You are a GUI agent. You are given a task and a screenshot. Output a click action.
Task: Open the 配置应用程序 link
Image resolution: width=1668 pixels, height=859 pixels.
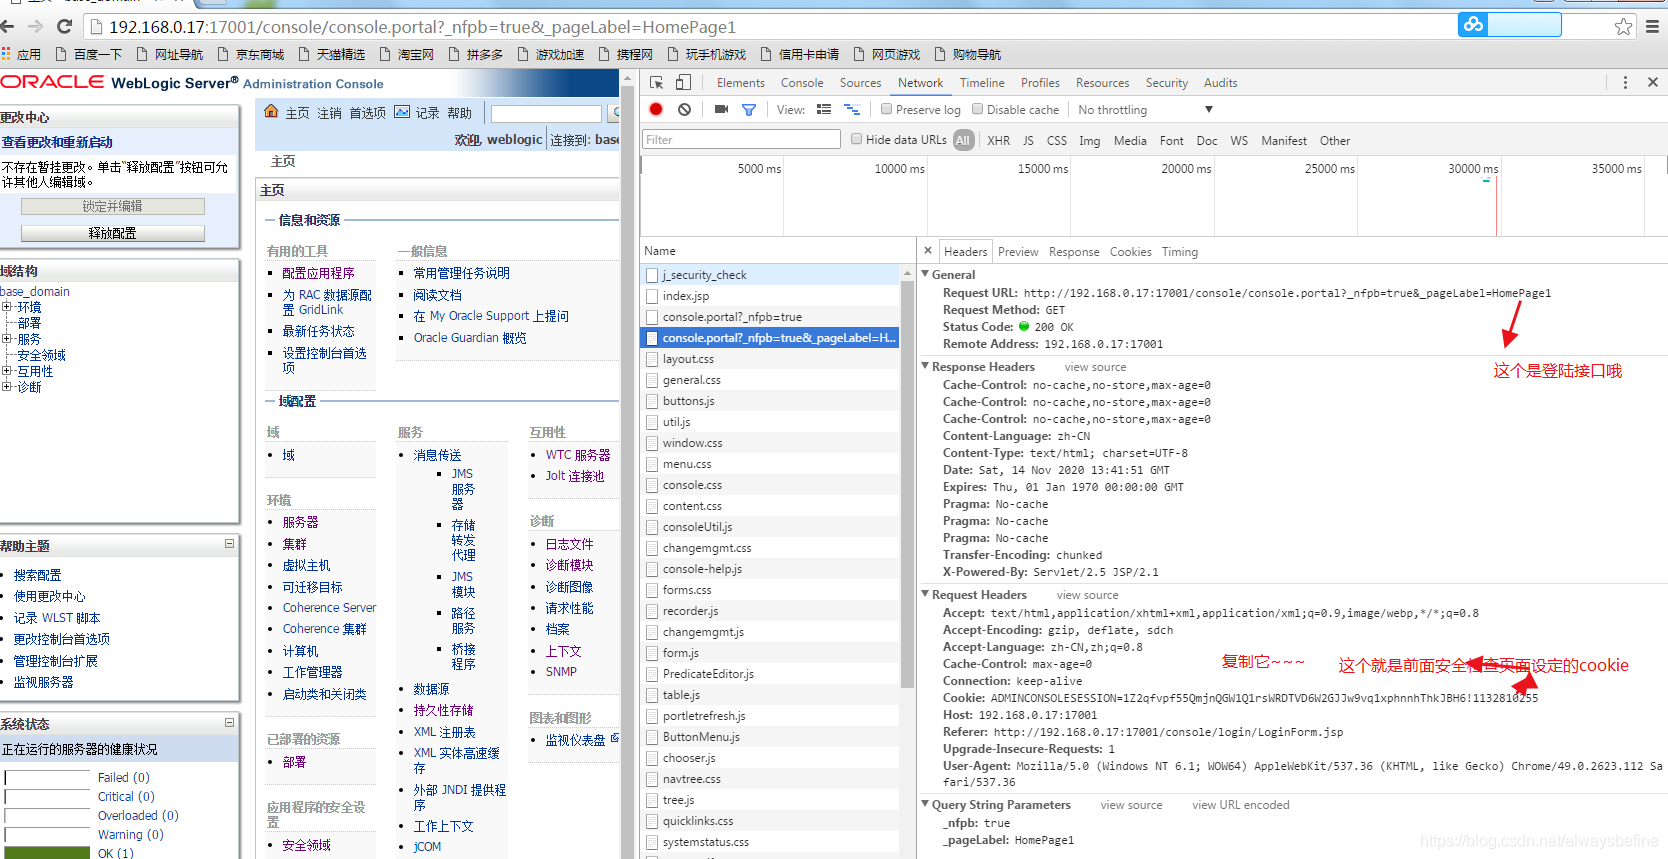(318, 273)
